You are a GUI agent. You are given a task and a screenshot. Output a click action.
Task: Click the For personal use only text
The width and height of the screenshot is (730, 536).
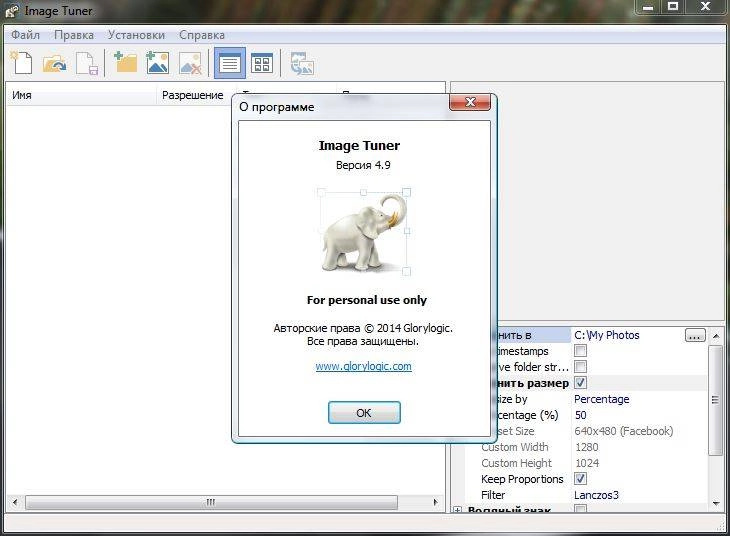[x=367, y=300]
